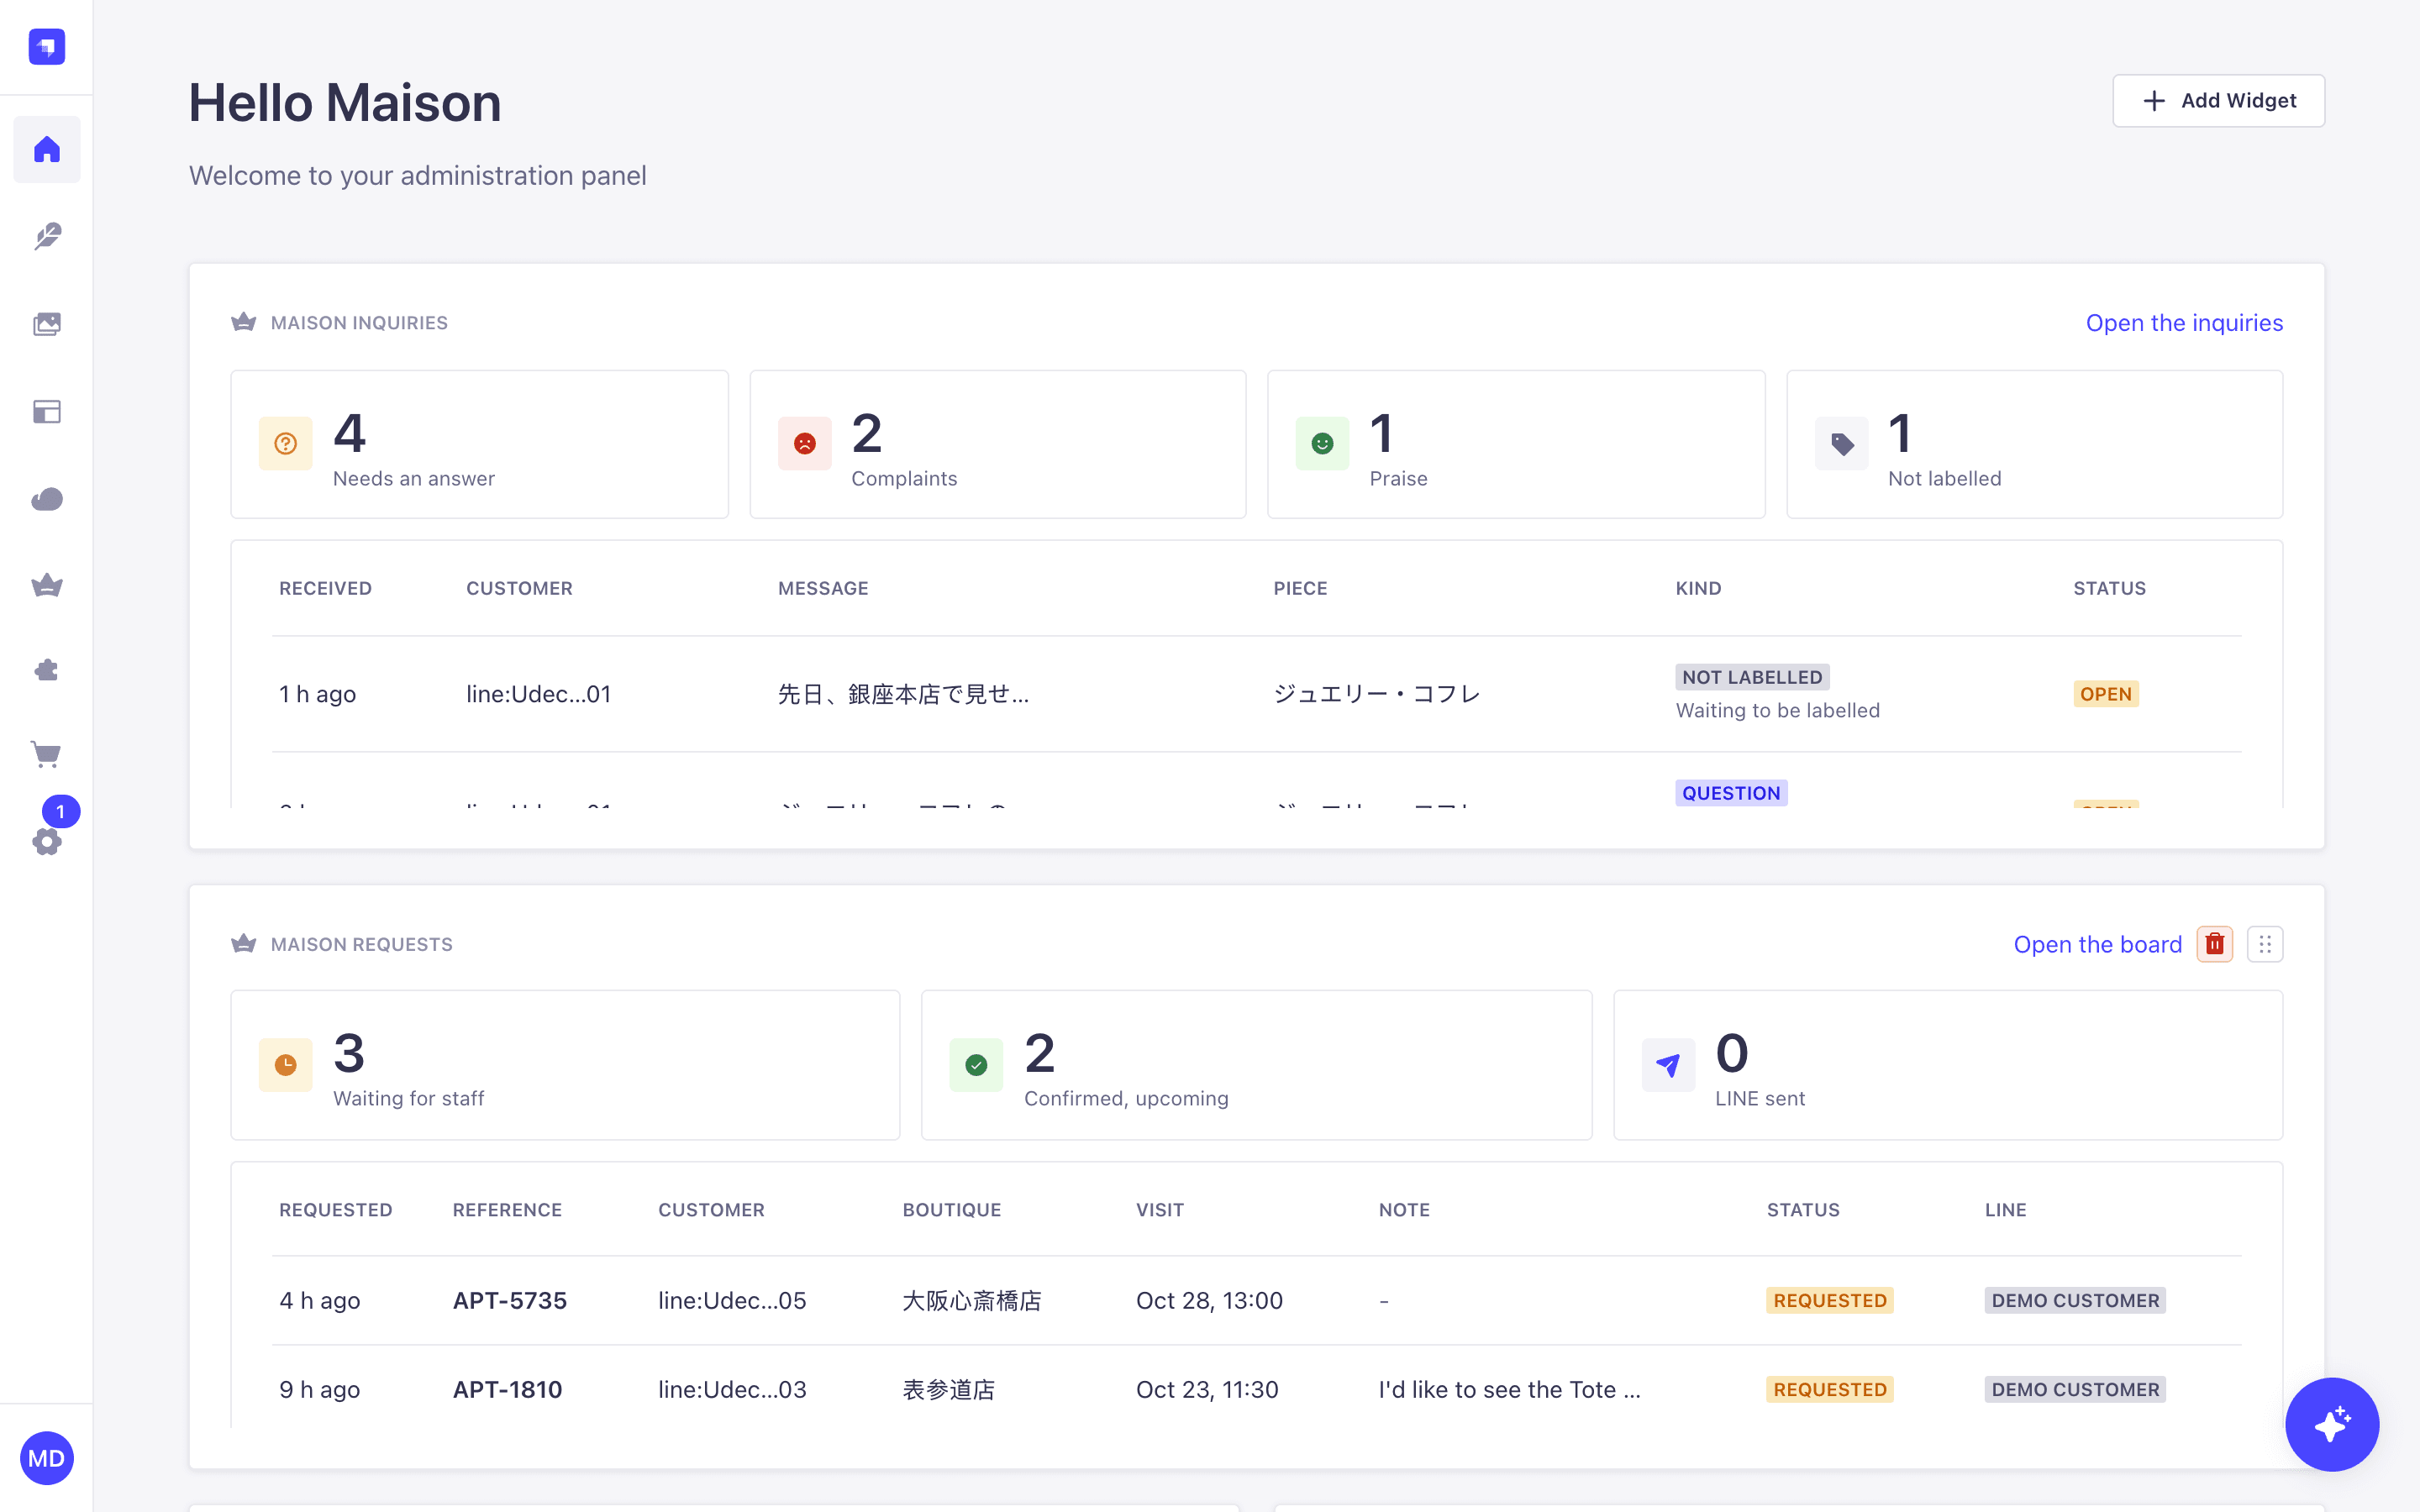The image size is (2420, 1512).
Task: Click the Waiting for staff clock icon
Action: point(286,1065)
